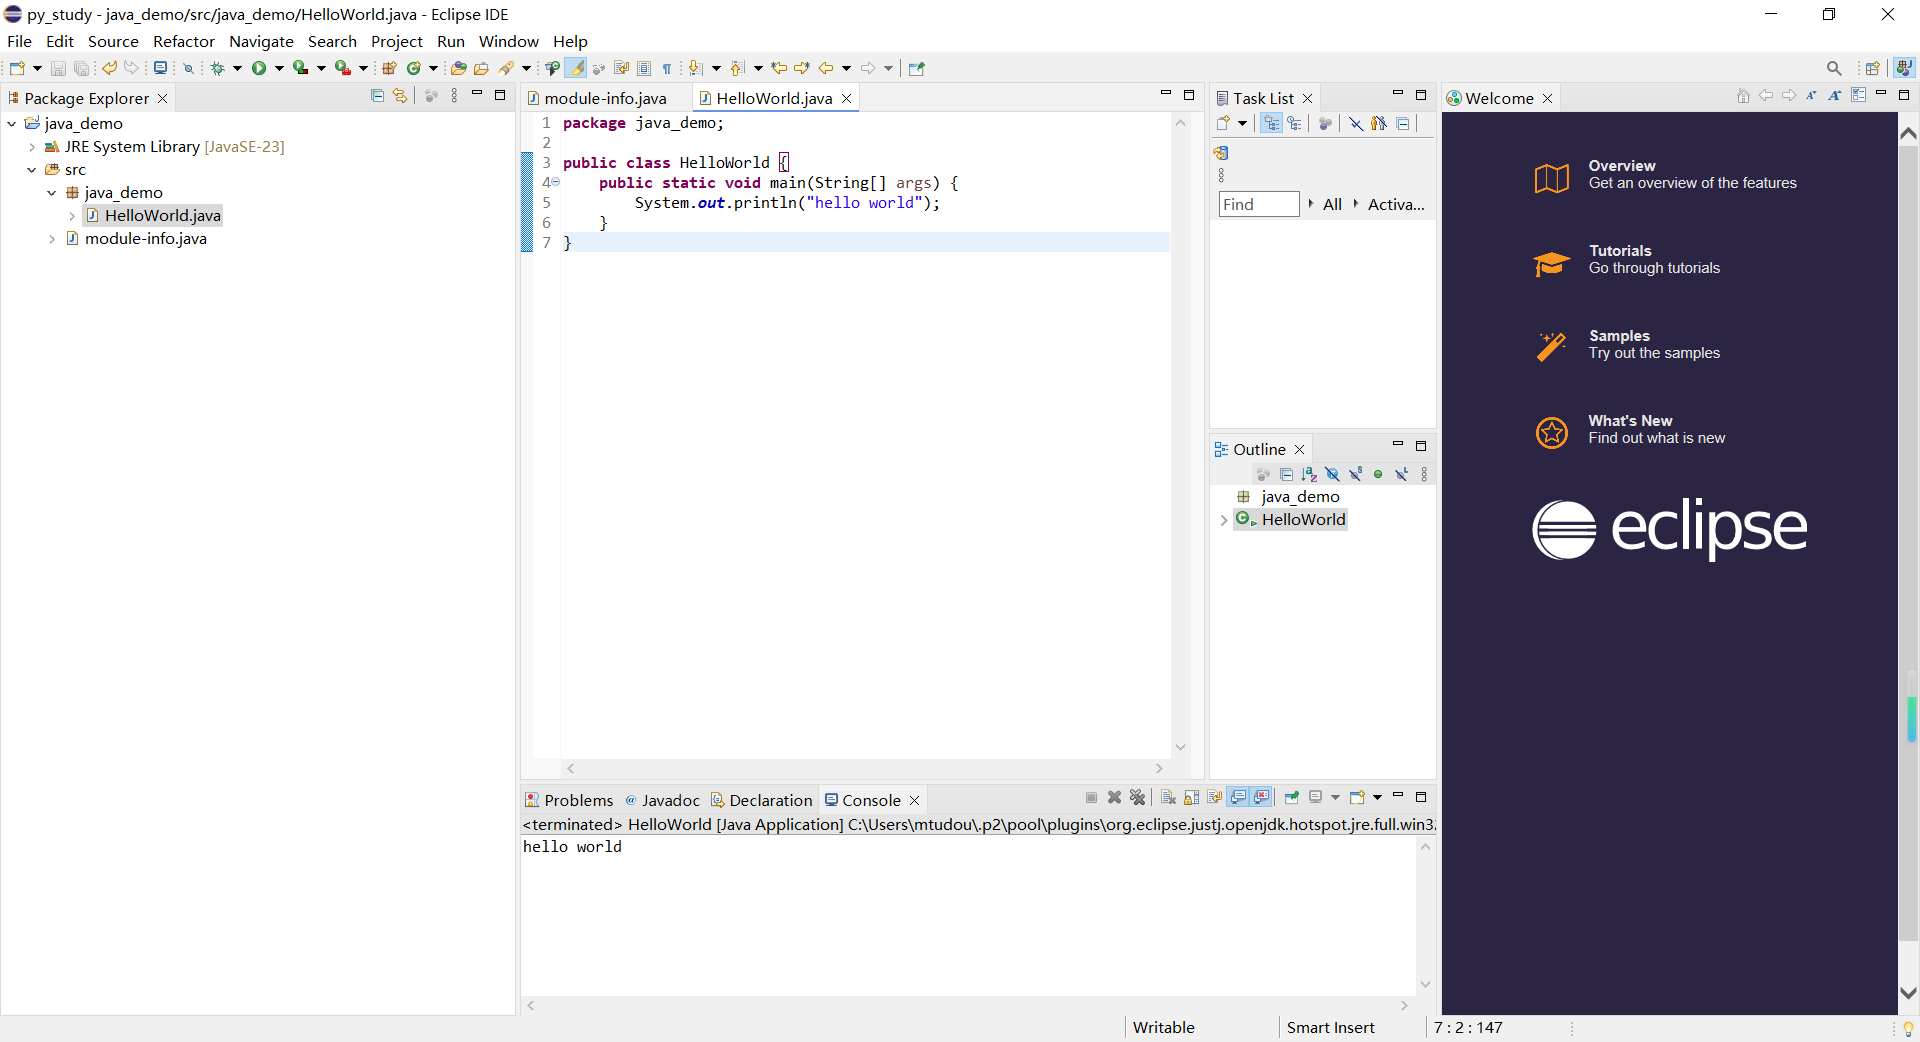
Task: Toggle Word Wrap in Console toolbar
Action: pos(1214,797)
